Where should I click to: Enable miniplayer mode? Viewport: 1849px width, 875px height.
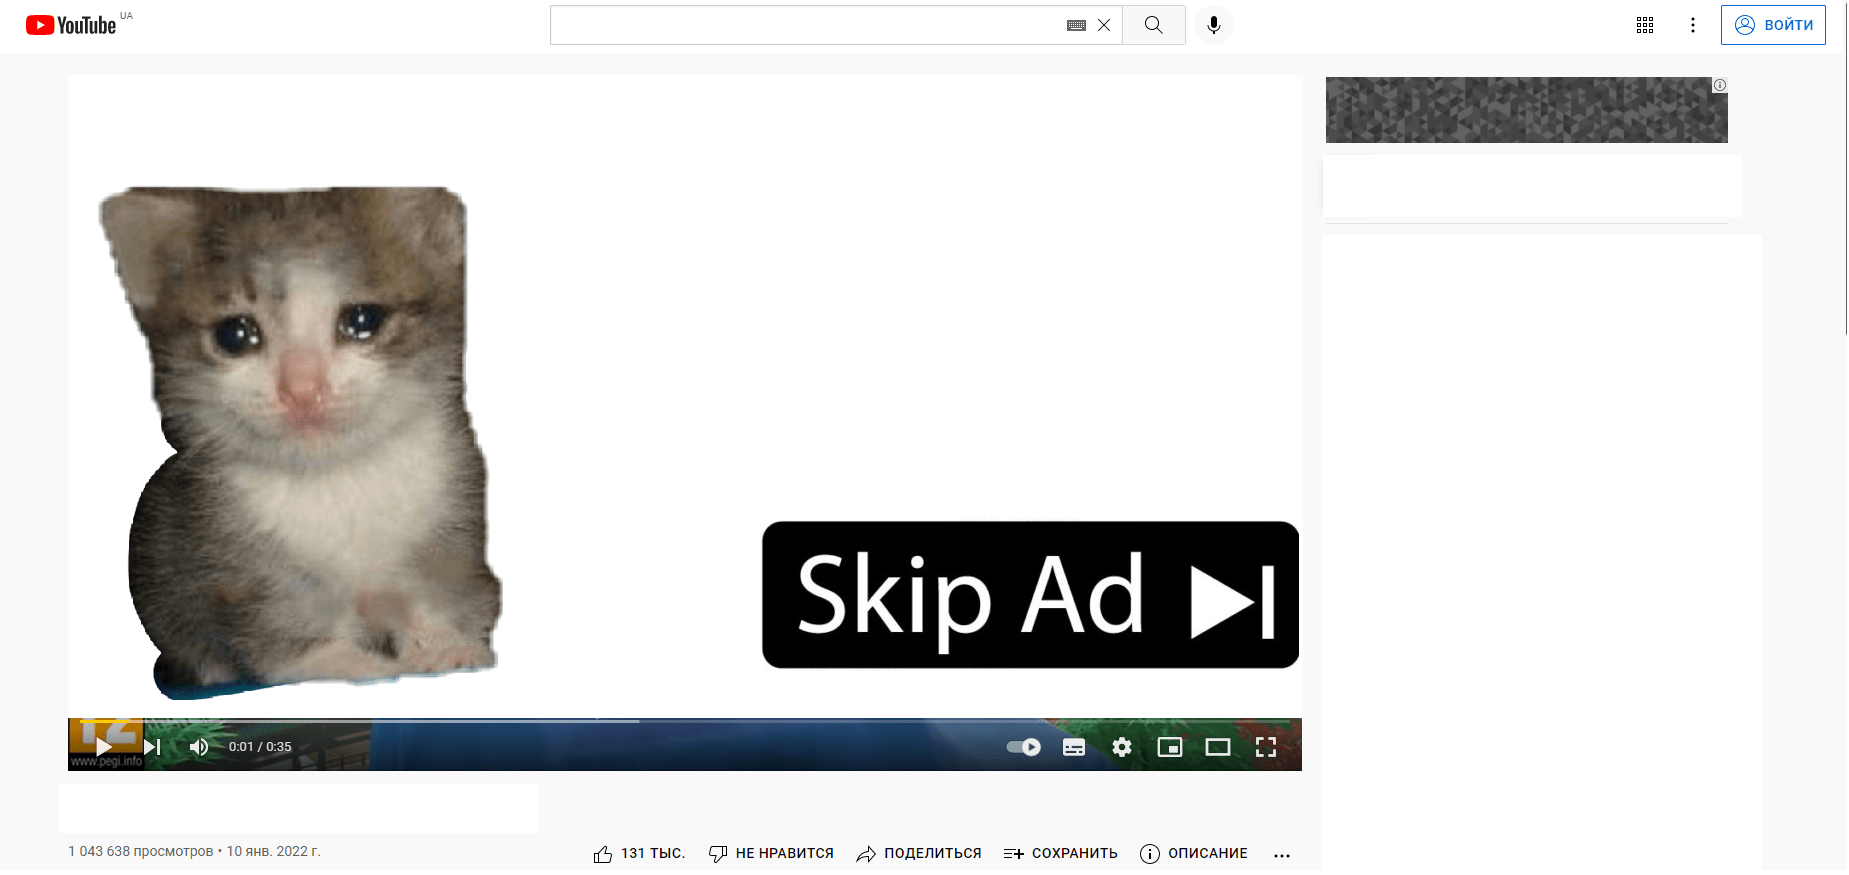(1169, 747)
